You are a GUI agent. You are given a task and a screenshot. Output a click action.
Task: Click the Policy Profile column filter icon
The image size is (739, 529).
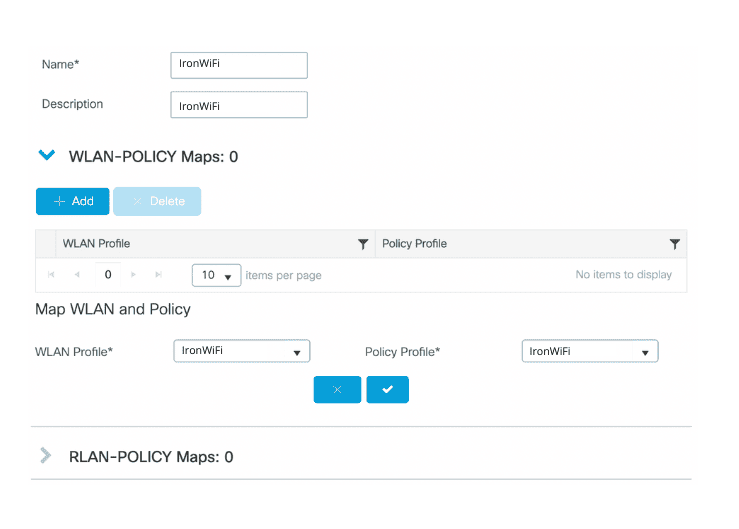coord(675,244)
